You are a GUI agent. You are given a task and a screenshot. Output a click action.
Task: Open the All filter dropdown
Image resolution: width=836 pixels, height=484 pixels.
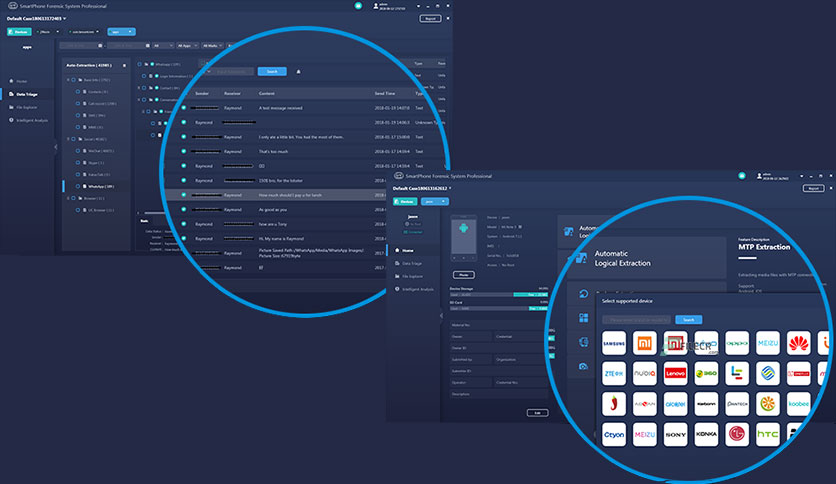(x=163, y=46)
